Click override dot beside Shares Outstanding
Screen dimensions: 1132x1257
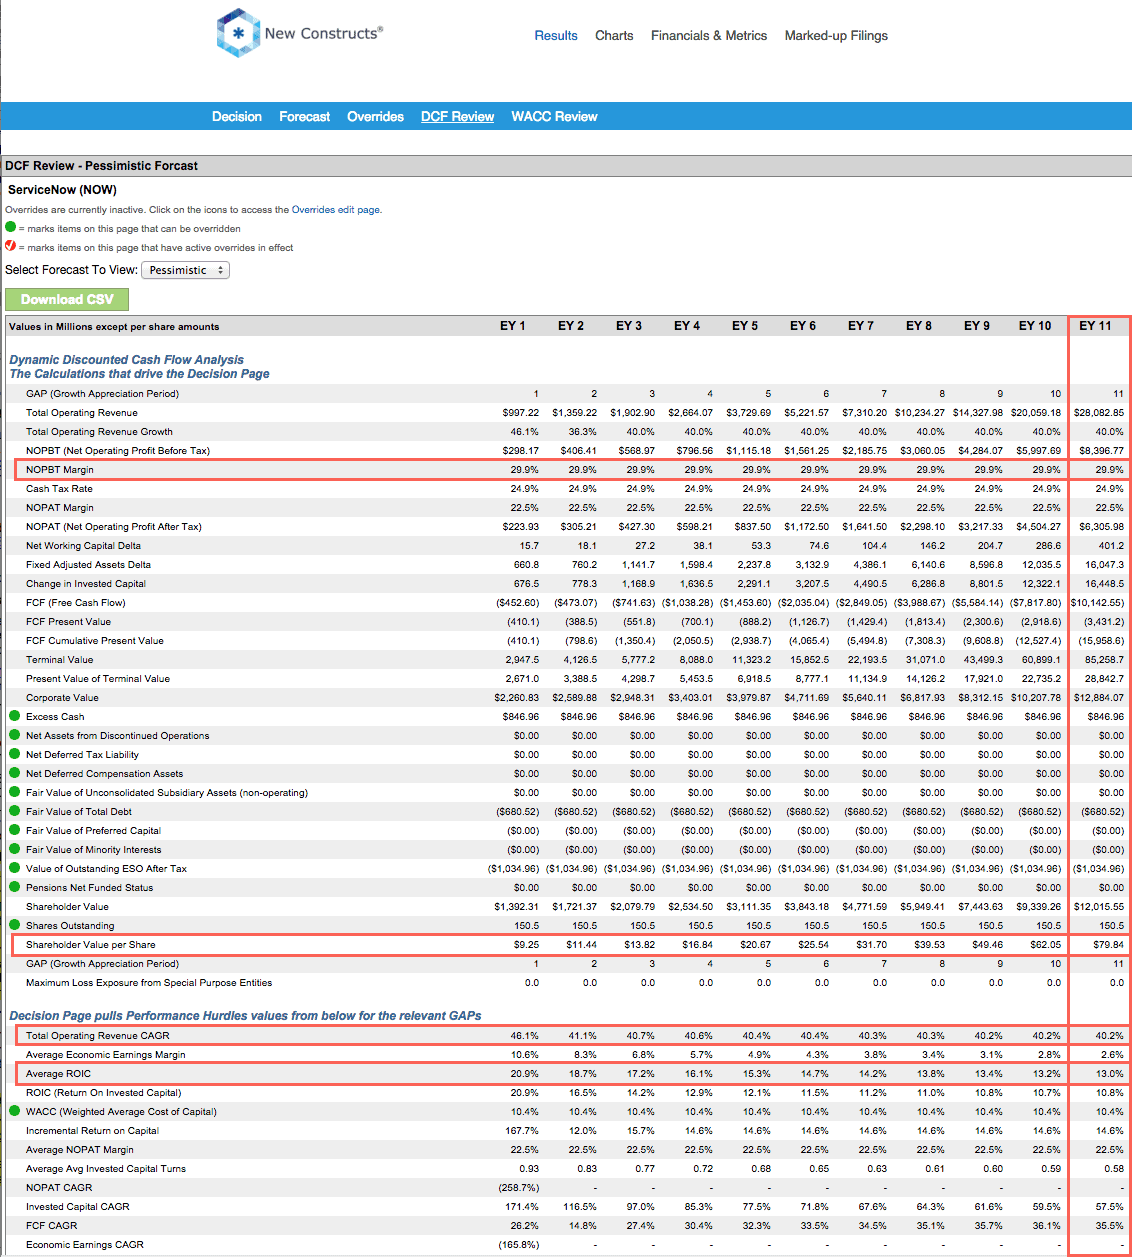[x=15, y=925]
